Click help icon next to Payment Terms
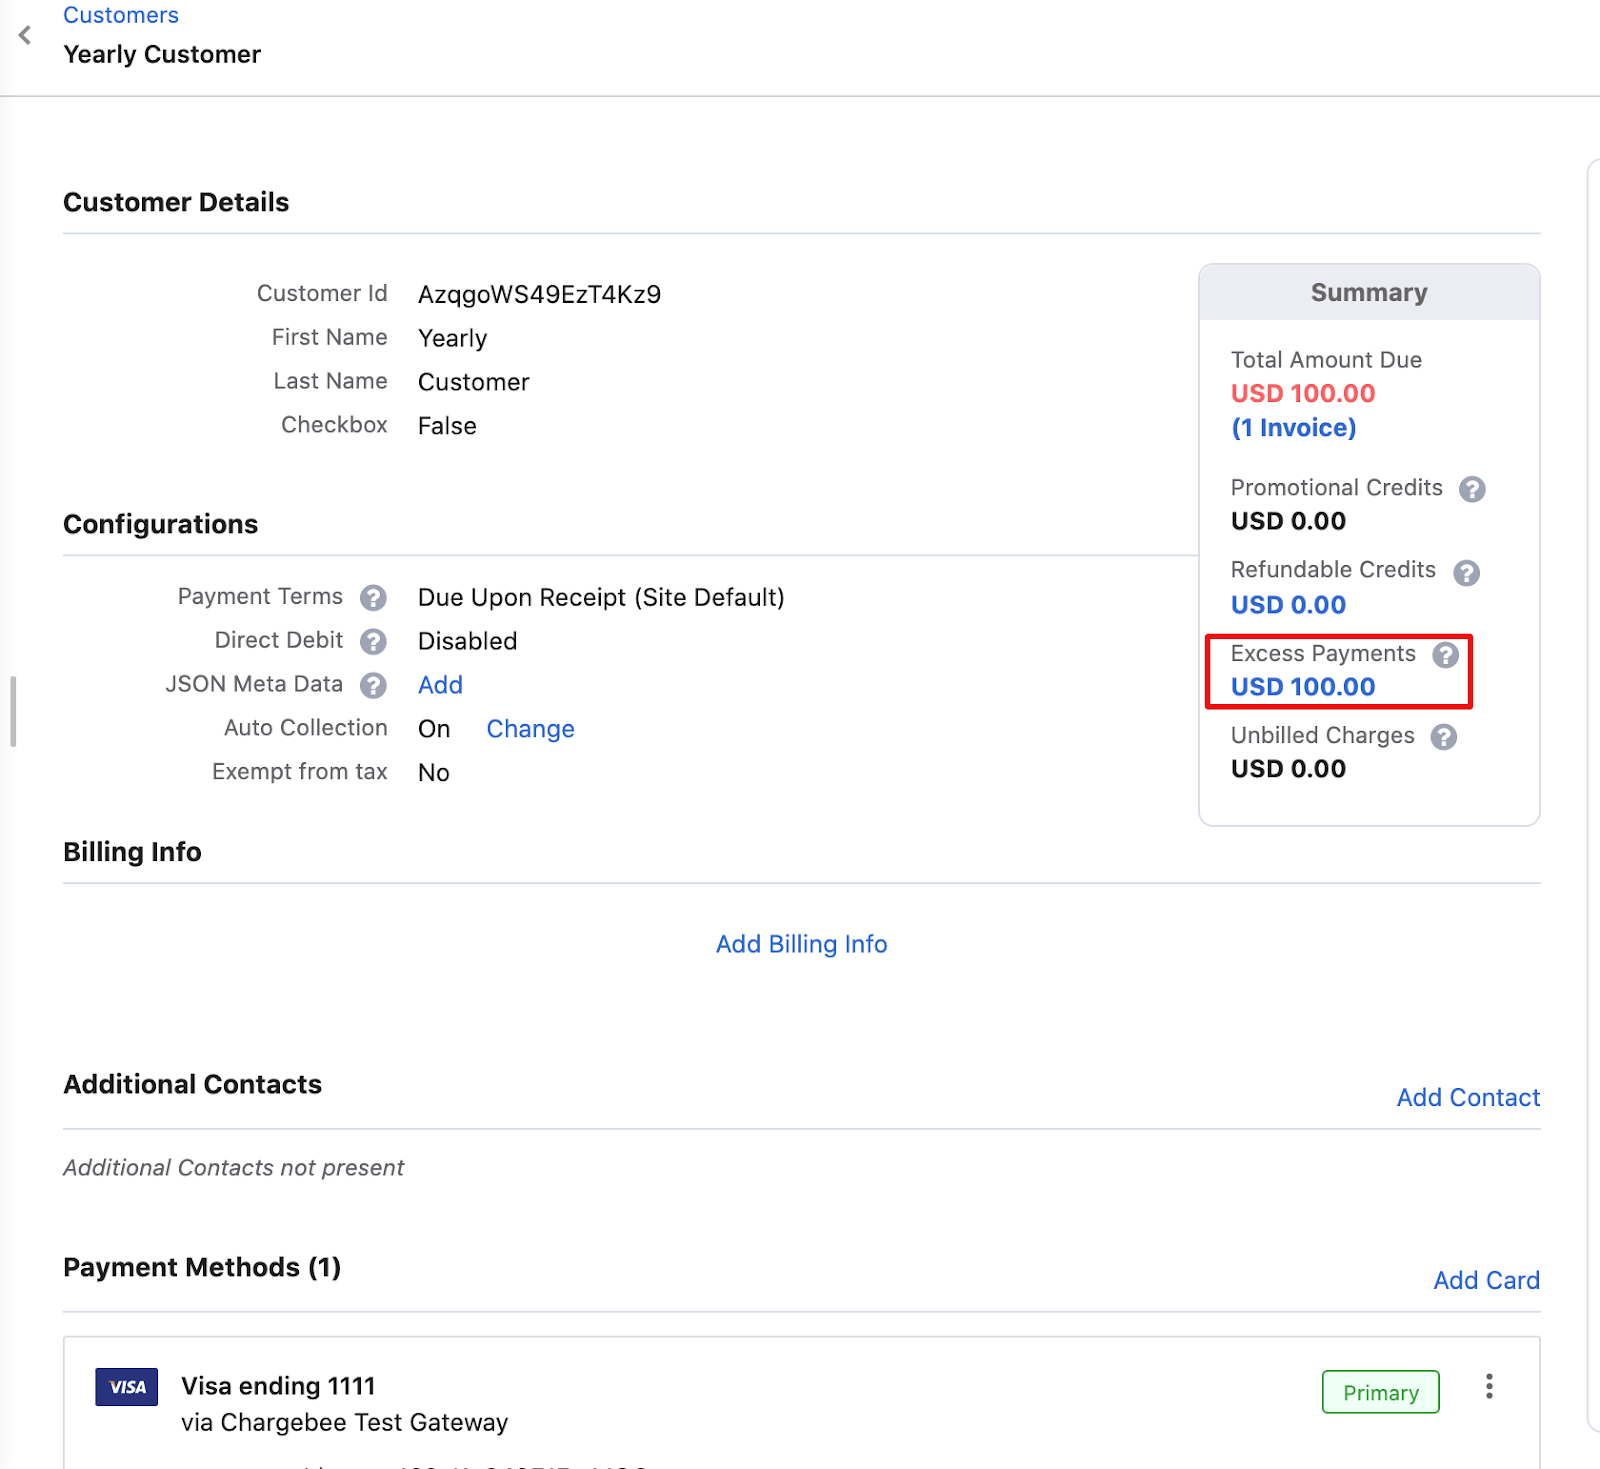The width and height of the screenshot is (1600, 1469). click(373, 598)
